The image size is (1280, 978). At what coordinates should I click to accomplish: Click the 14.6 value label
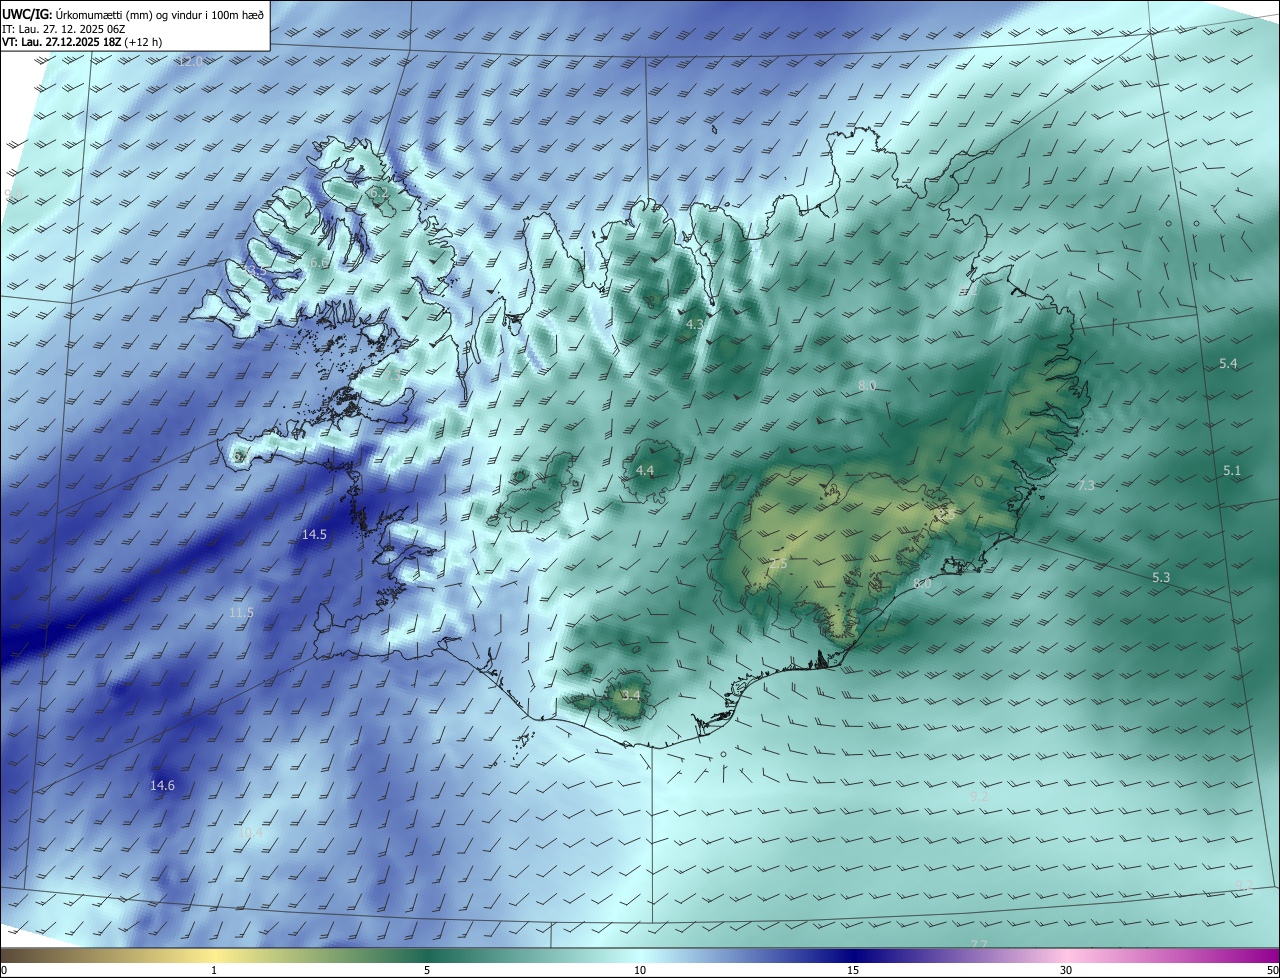coord(162,786)
